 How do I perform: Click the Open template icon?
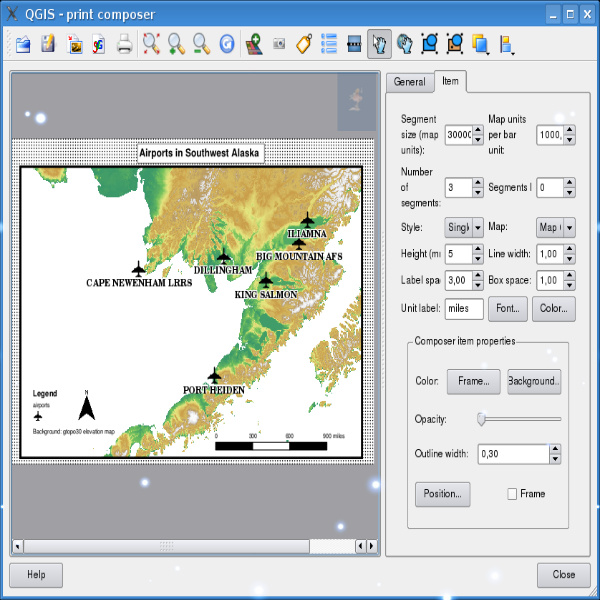pyautogui.click(x=23, y=44)
